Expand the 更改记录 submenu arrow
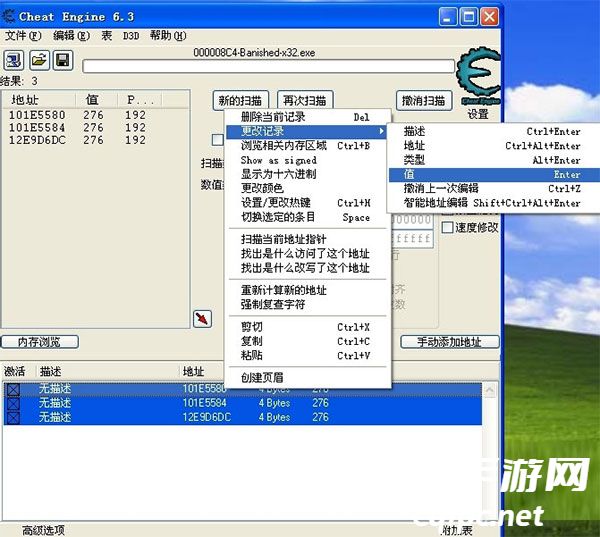The image size is (600, 537). pos(381,131)
